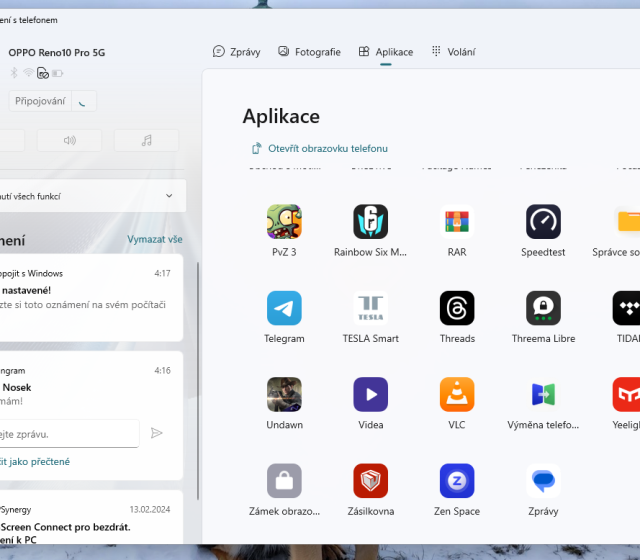Launch the VLC app
This screenshot has height=560, width=640.
pyautogui.click(x=457, y=394)
